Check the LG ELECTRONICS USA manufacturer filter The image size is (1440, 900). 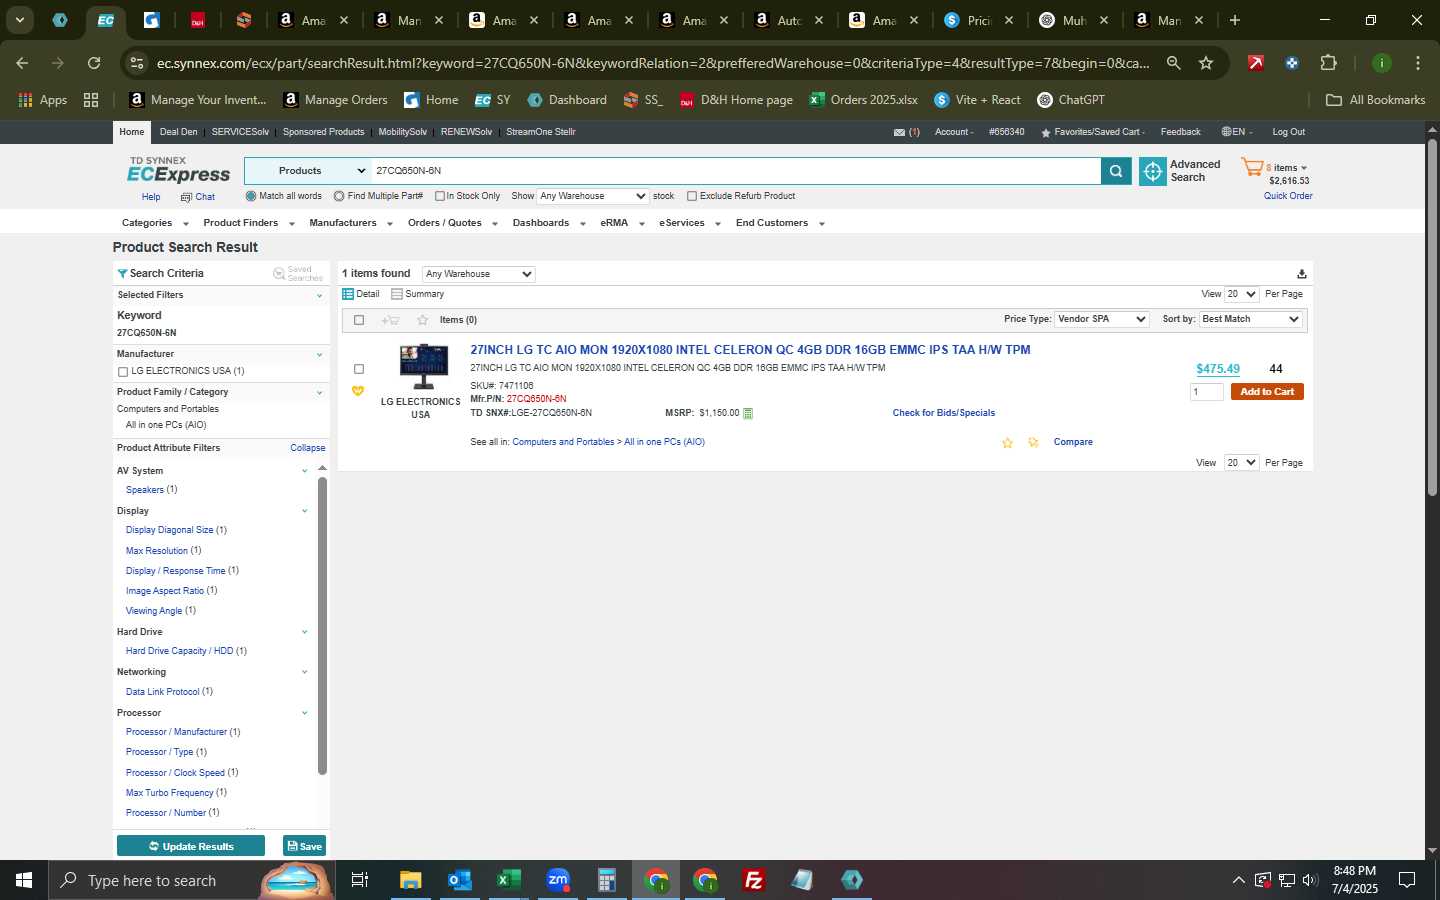(x=123, y=372)
